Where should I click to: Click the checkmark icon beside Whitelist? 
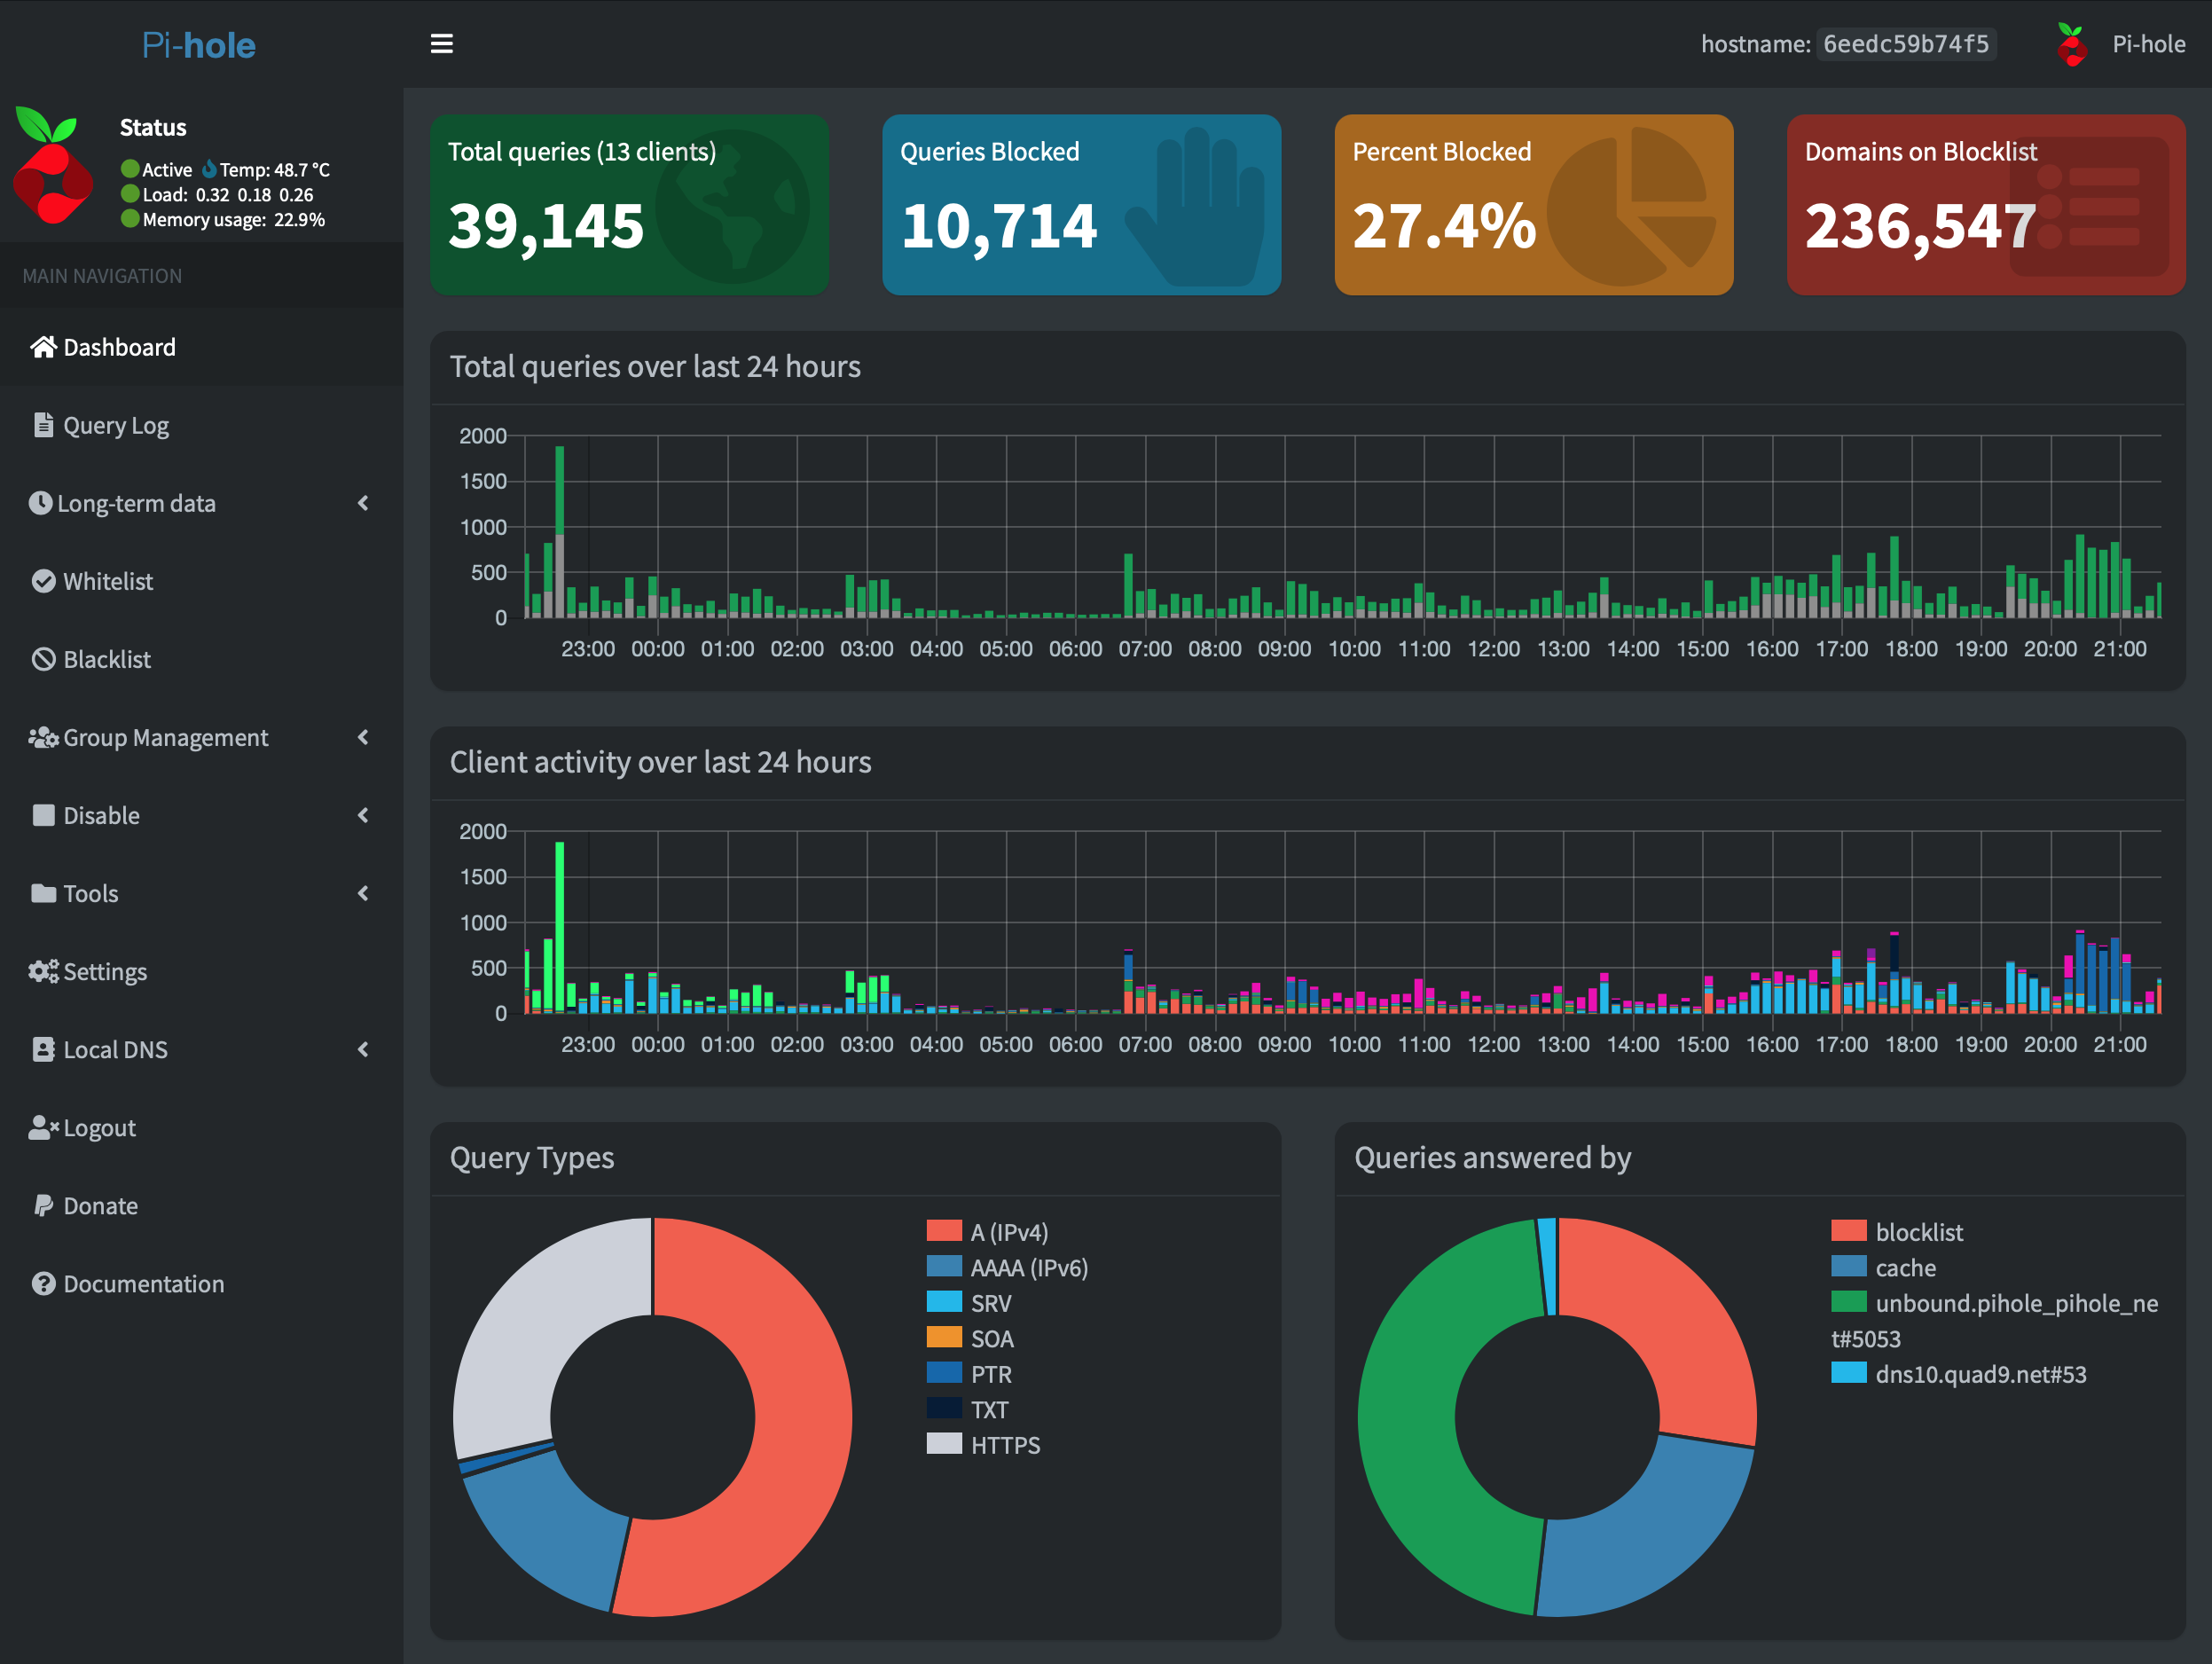(43, 581)
